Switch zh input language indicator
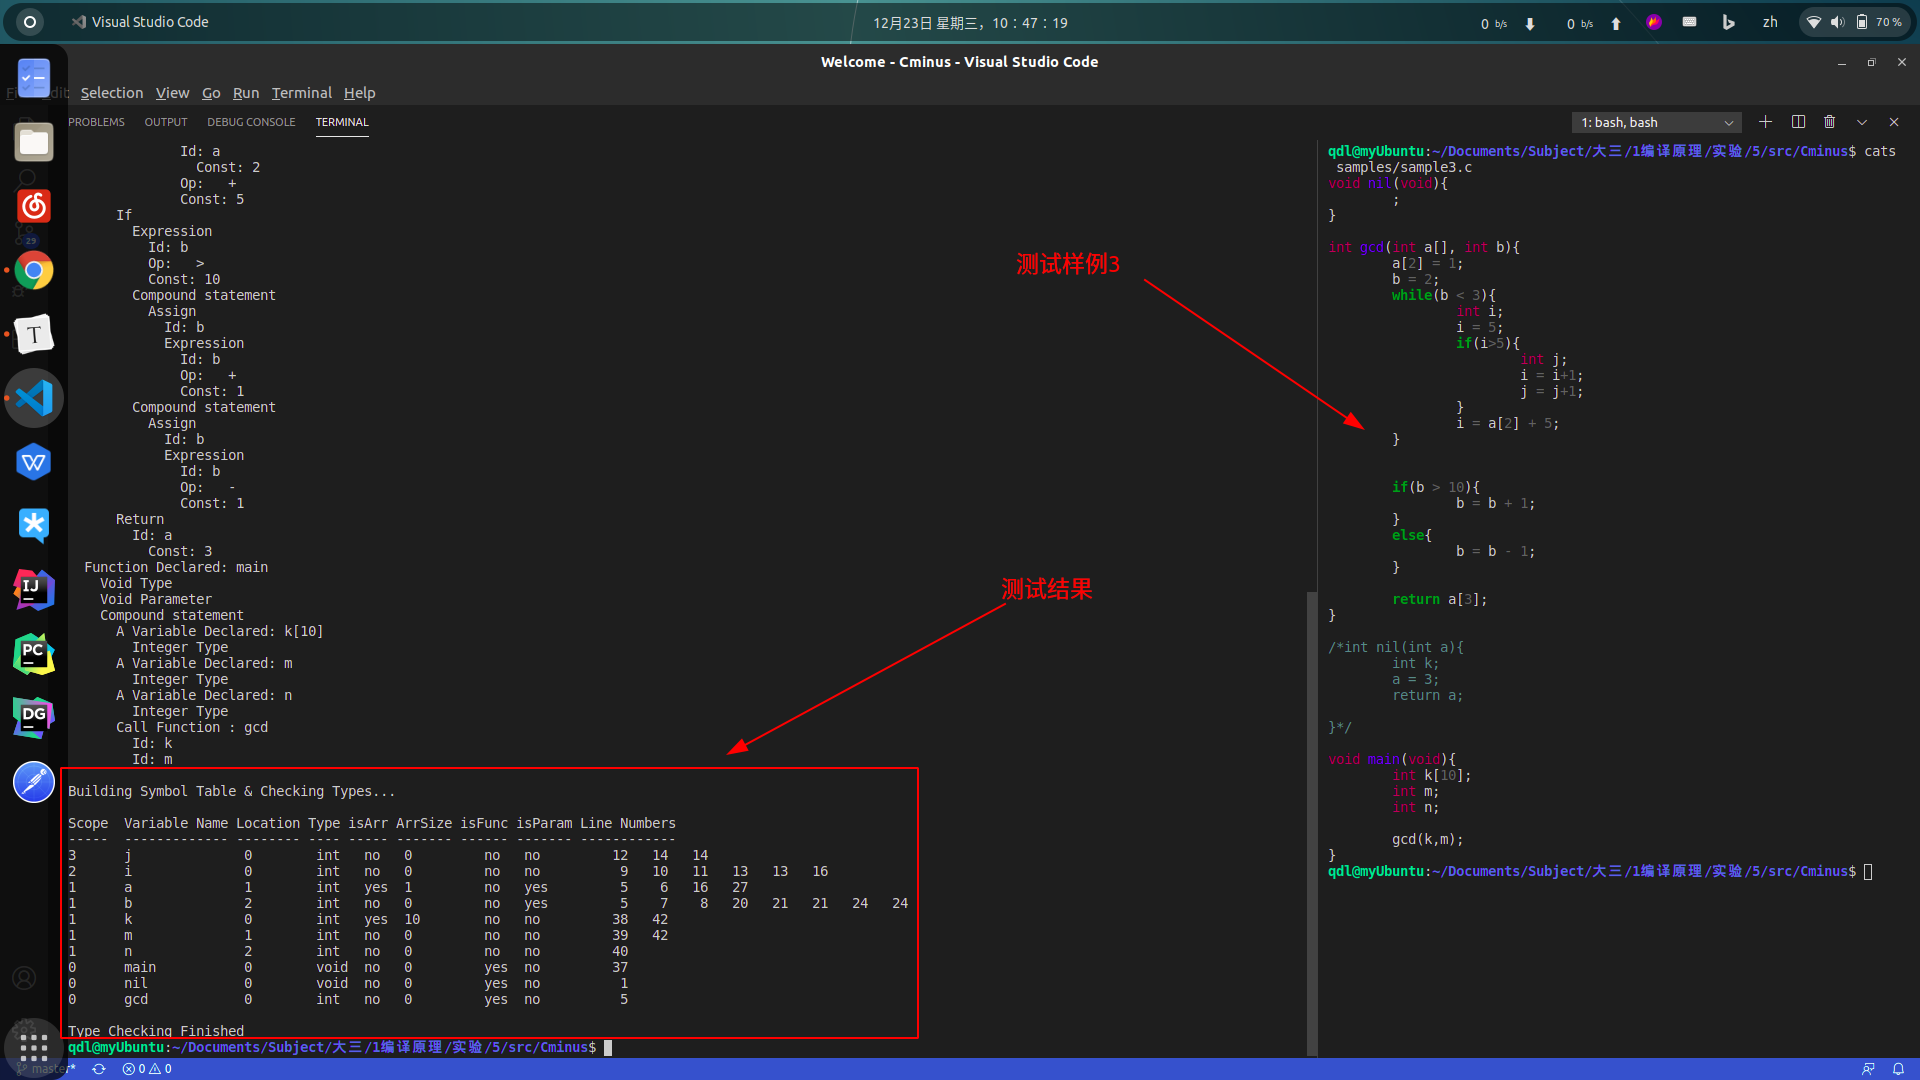The width and height of the screenshot is (1920, 1080). (1770, 22)
